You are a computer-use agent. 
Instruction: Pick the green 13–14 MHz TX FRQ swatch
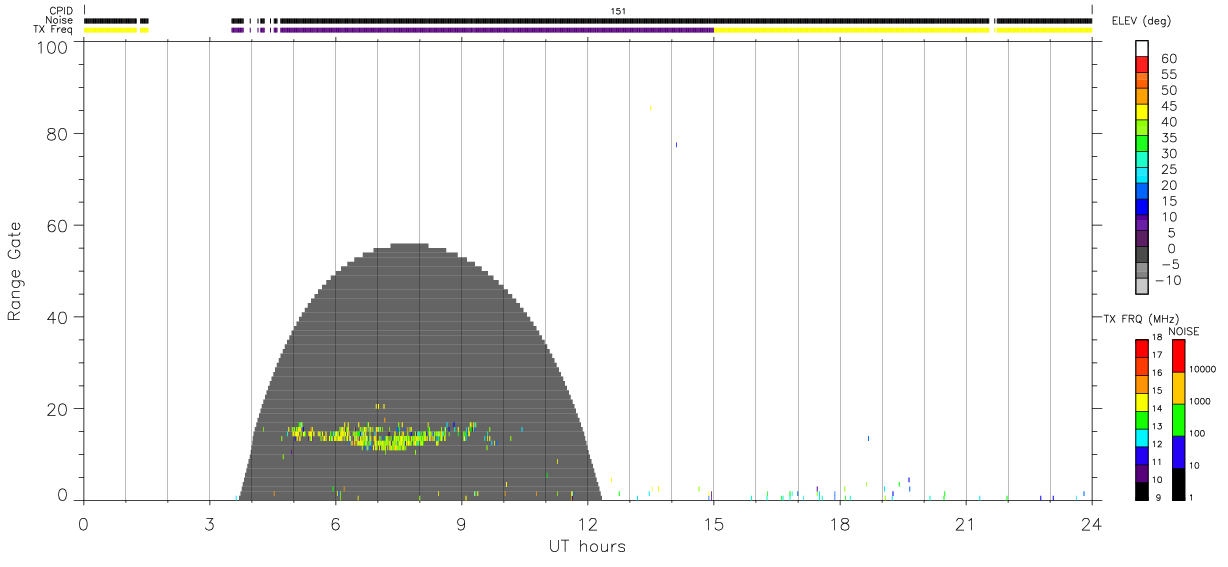[x=1141, y=420]
